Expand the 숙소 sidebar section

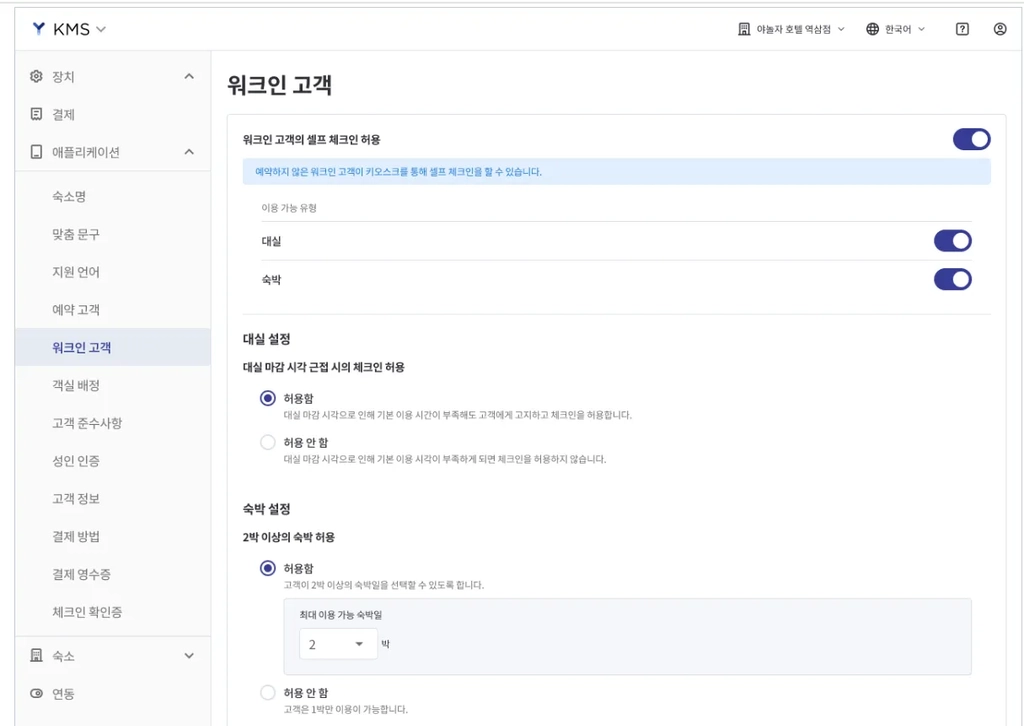(189, 655)
